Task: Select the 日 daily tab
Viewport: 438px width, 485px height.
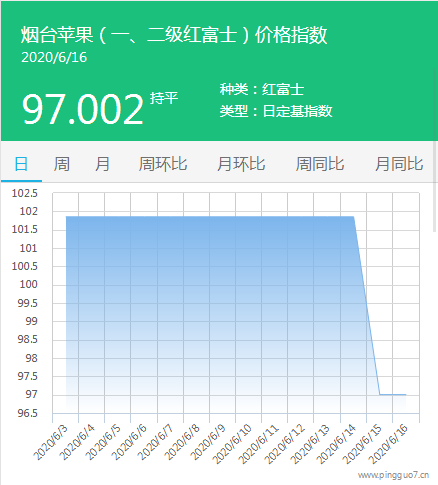Action: point(21,164)
